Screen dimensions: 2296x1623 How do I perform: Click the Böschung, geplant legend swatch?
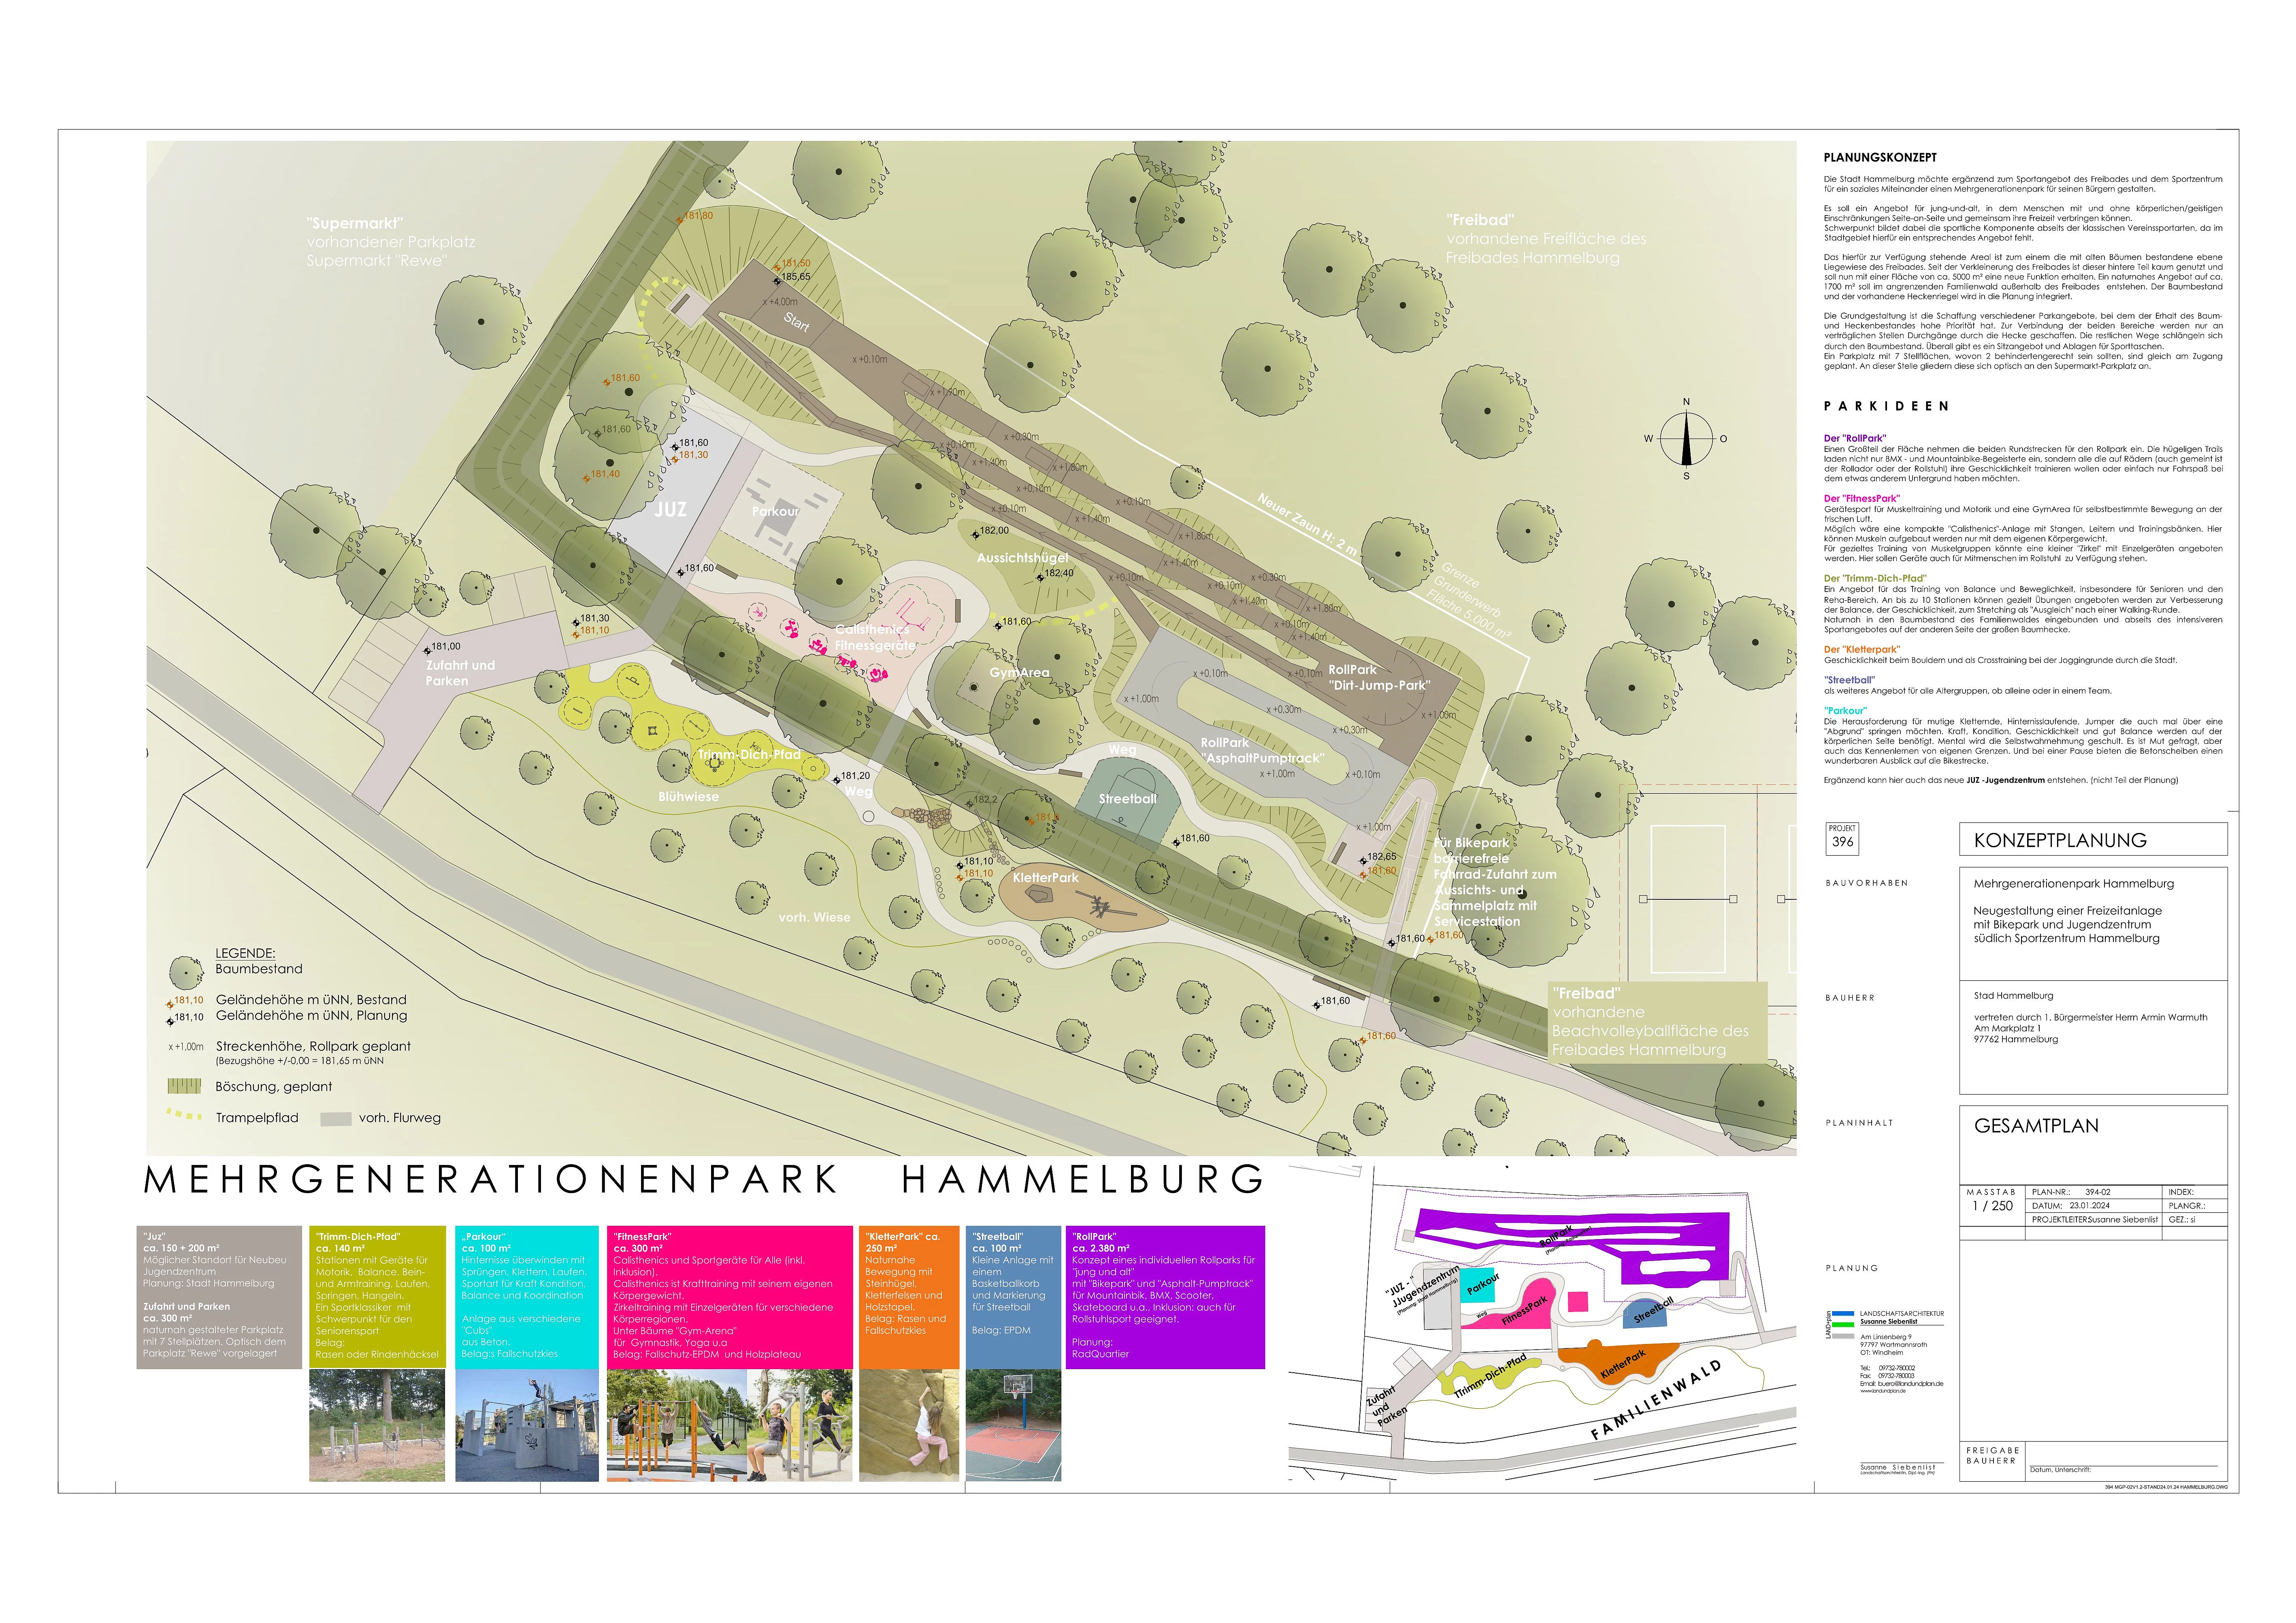click(185, 1086)
